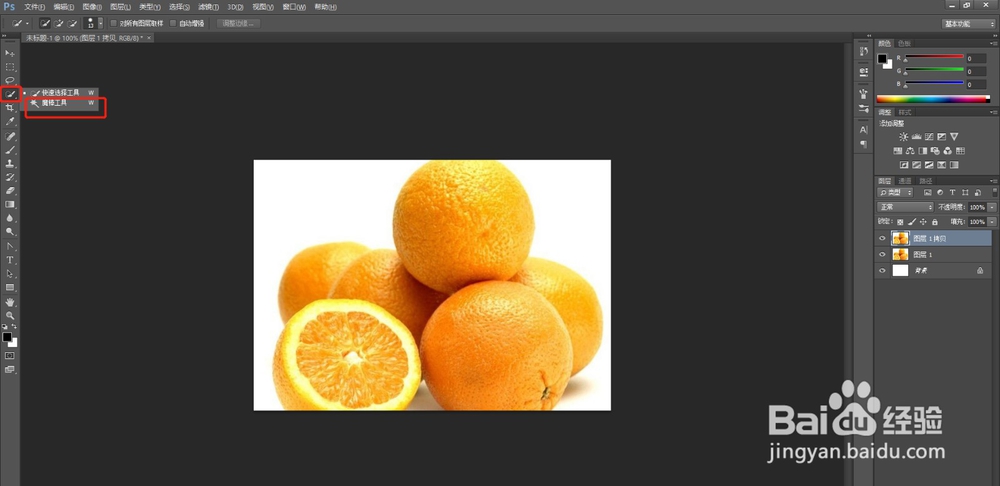Click the green G color slider
Image resolution: width=1000 pixels, height=486 pixels.
pyautogui.click(x=934, y=70)
